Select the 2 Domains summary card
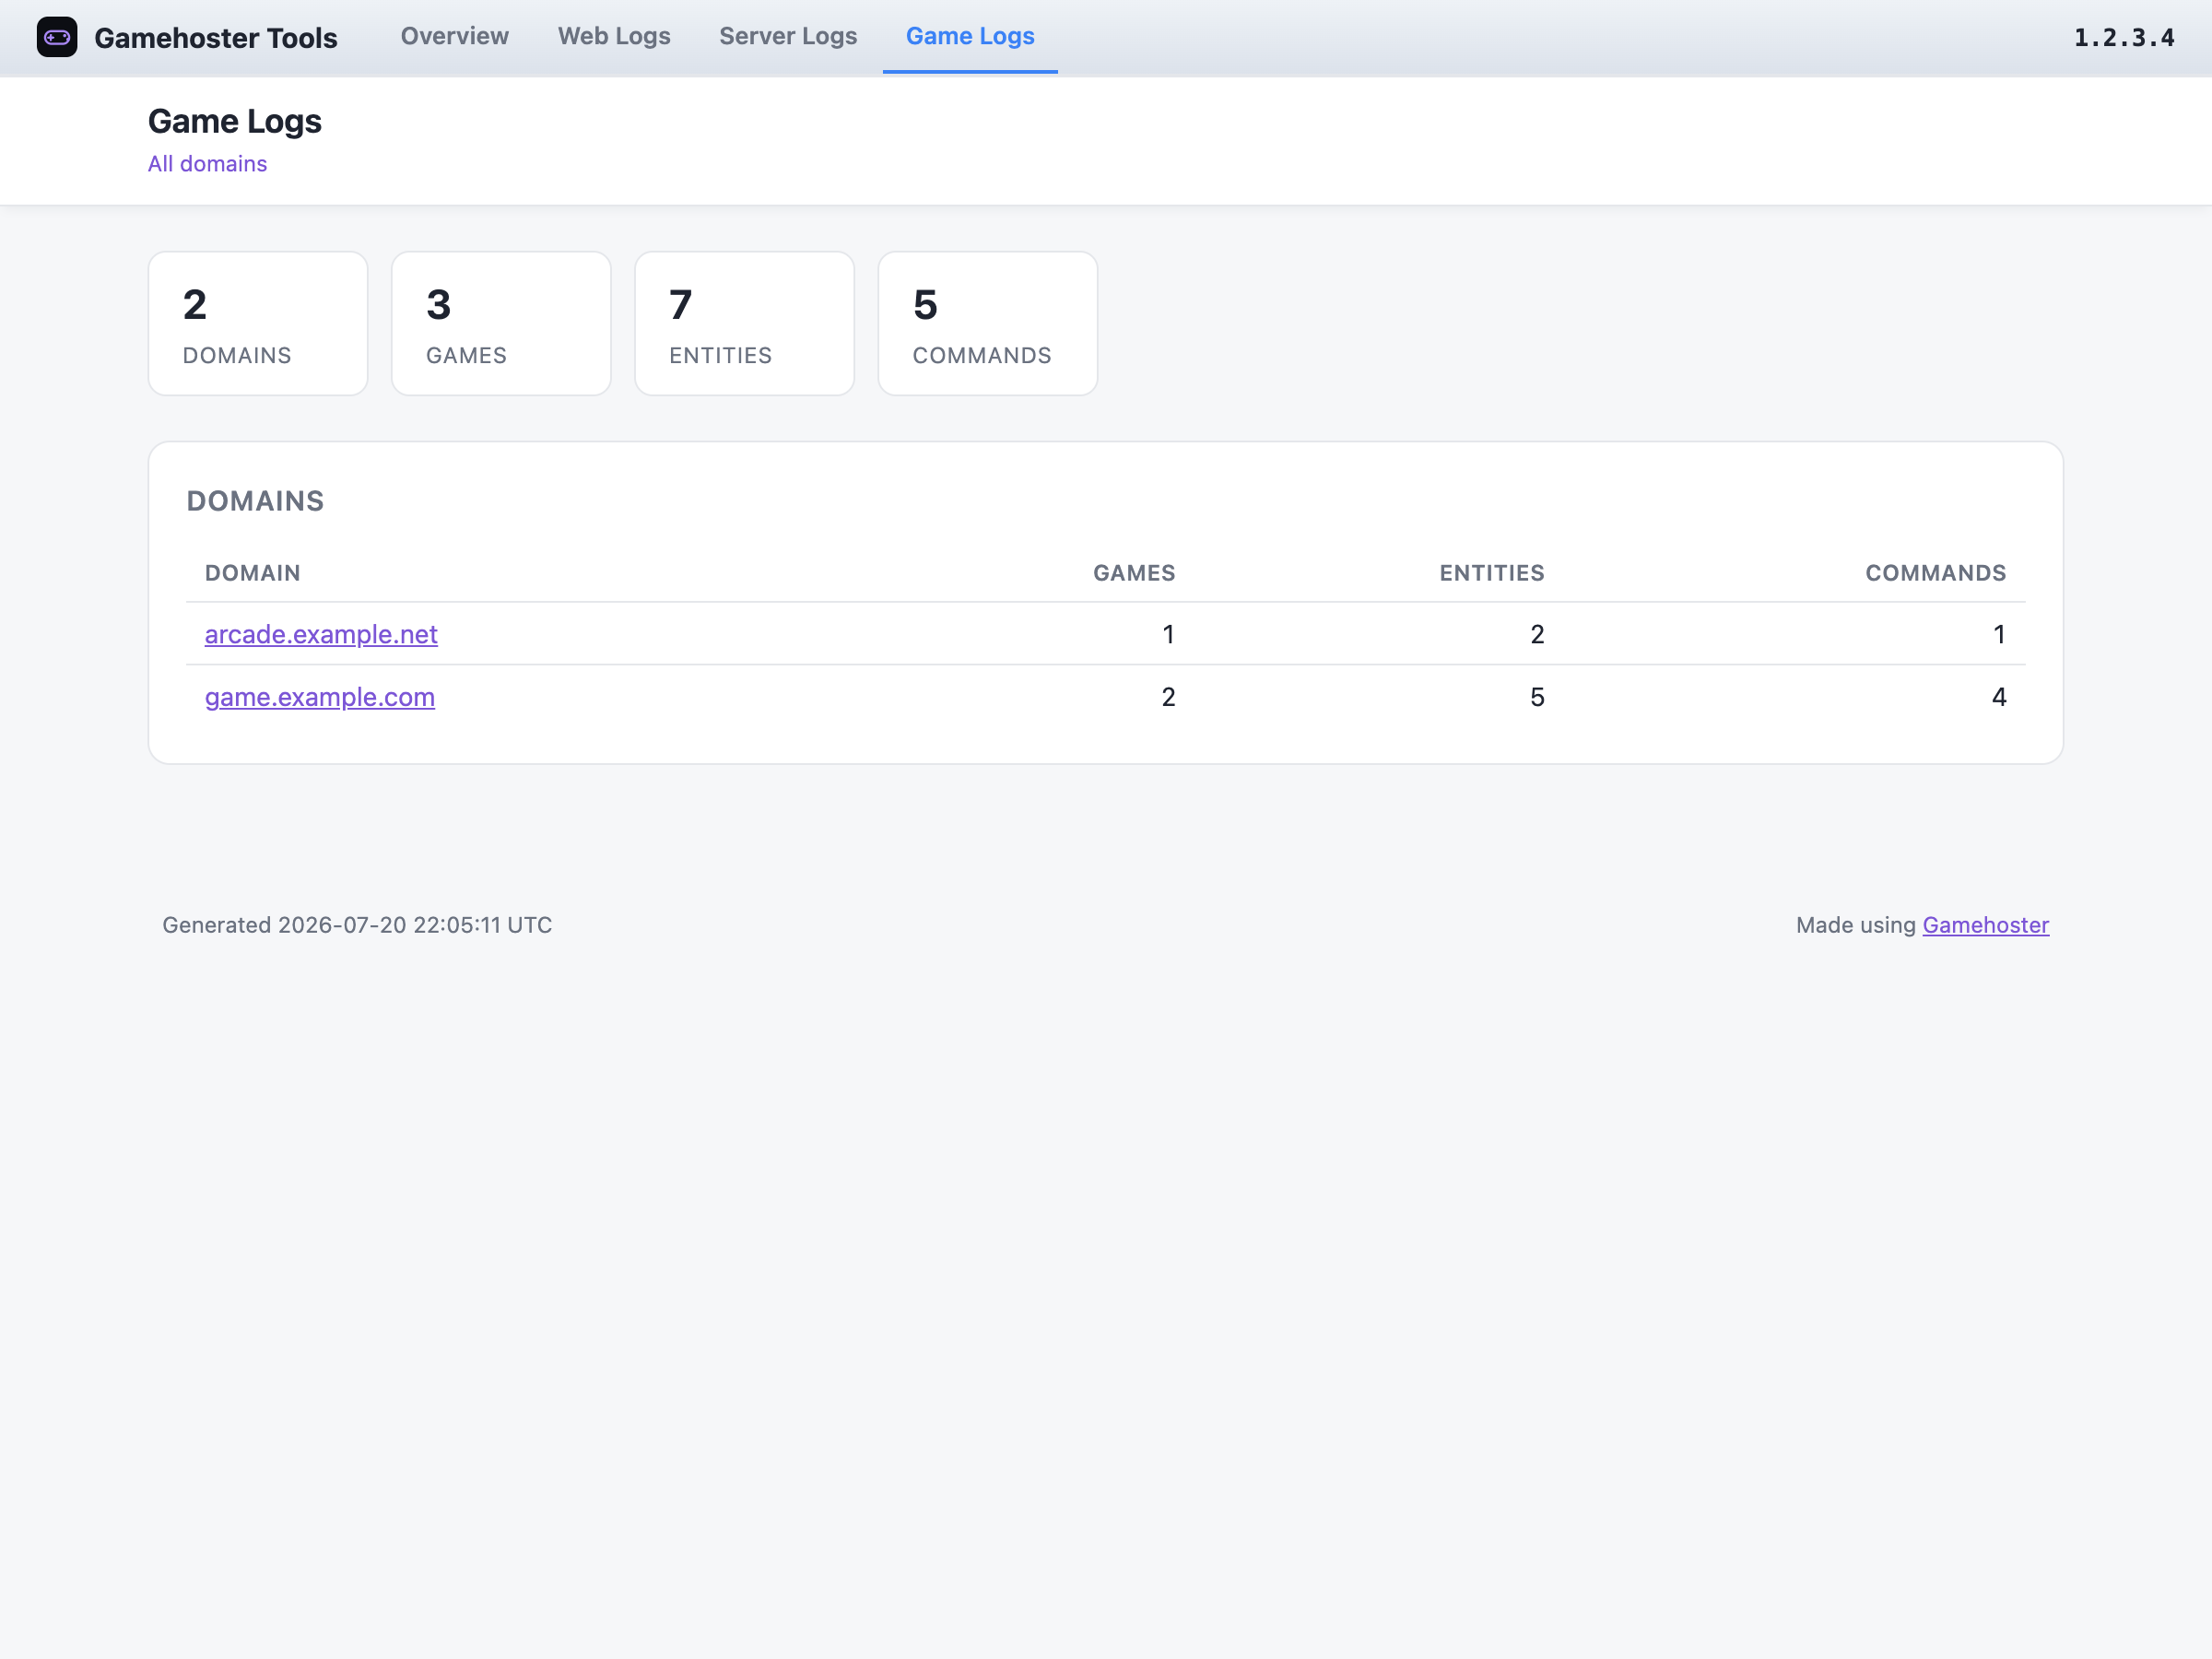This screenshot has width=2212, height=1659. [258, 323]
